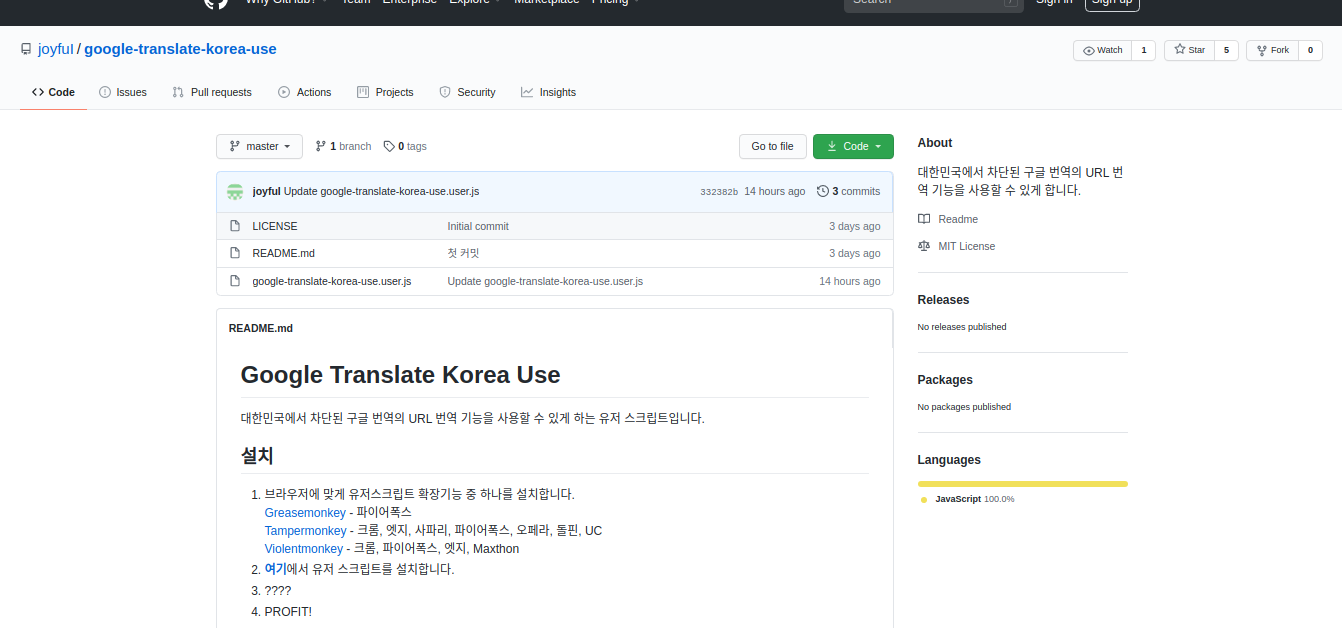
Task: Click the Packages heading
Action: (x=945, y=380)
